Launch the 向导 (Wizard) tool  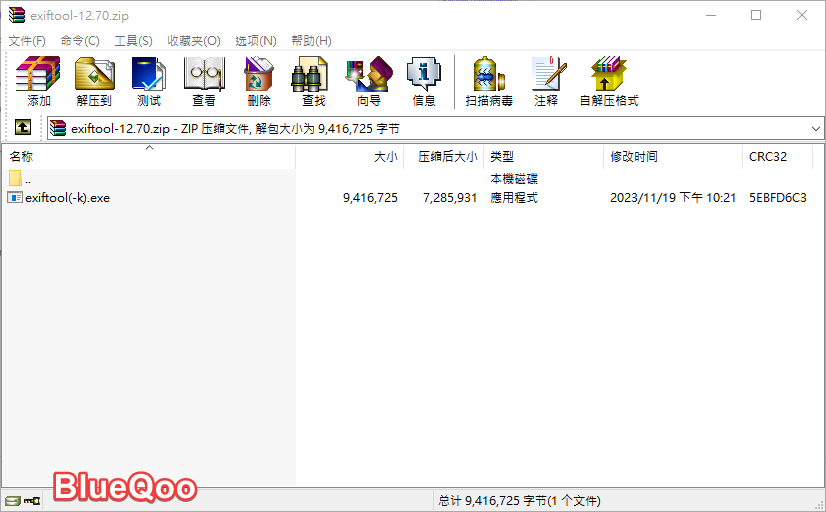[x=369, y=81]
